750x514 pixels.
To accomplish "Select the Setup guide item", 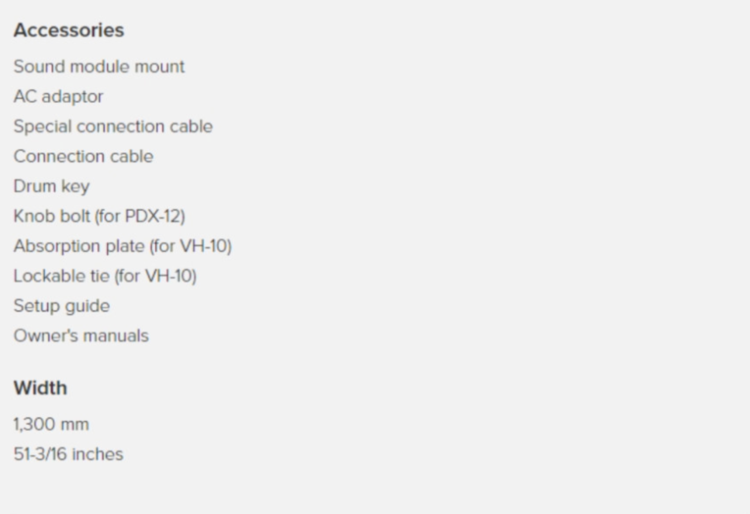I will (62, 306).
